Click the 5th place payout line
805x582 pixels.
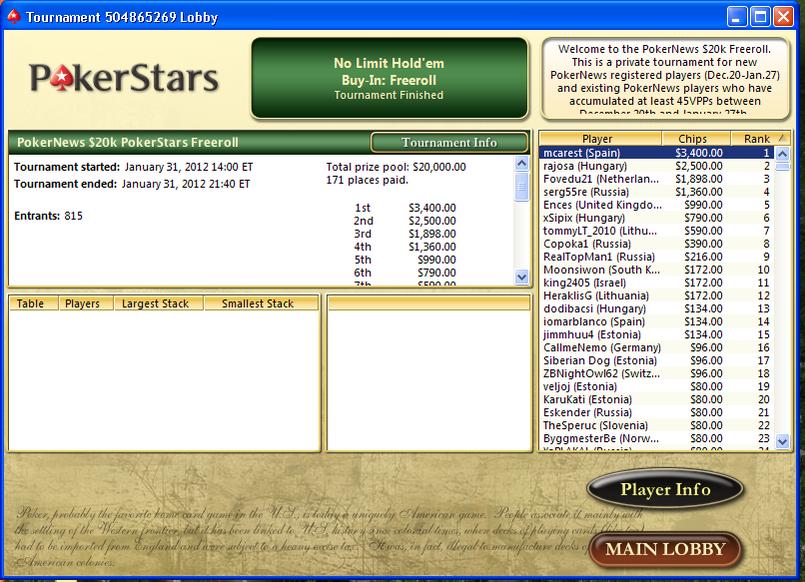click(x=405, y=260)
